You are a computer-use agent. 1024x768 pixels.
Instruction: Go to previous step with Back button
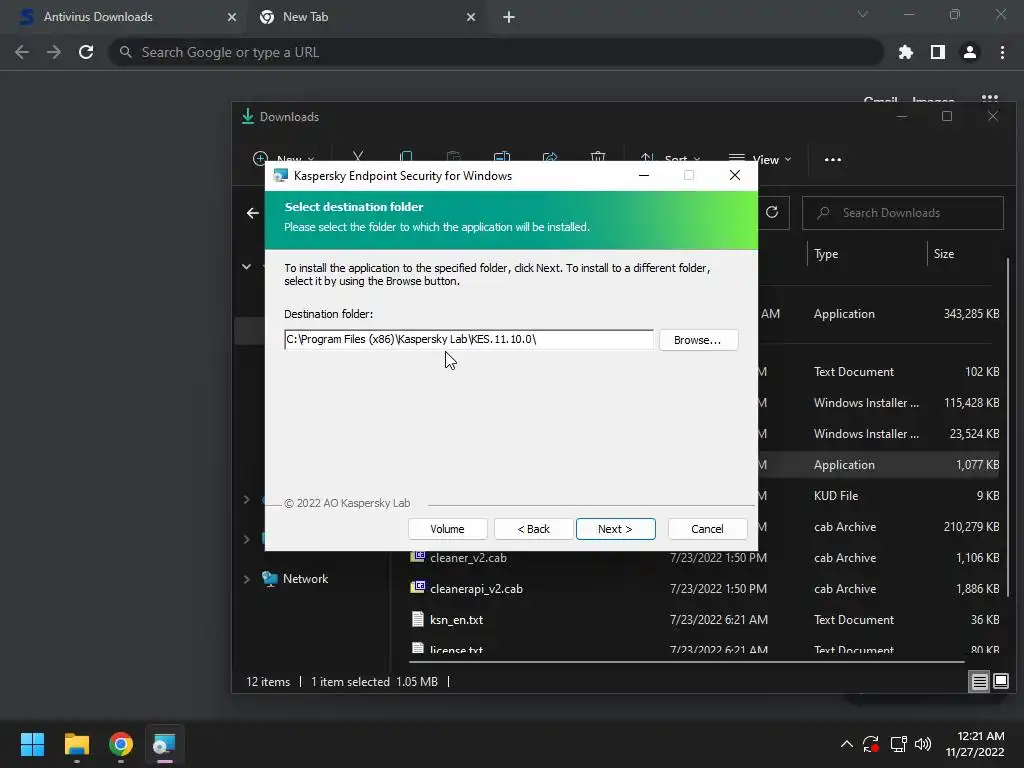click(x=534, y=529)
